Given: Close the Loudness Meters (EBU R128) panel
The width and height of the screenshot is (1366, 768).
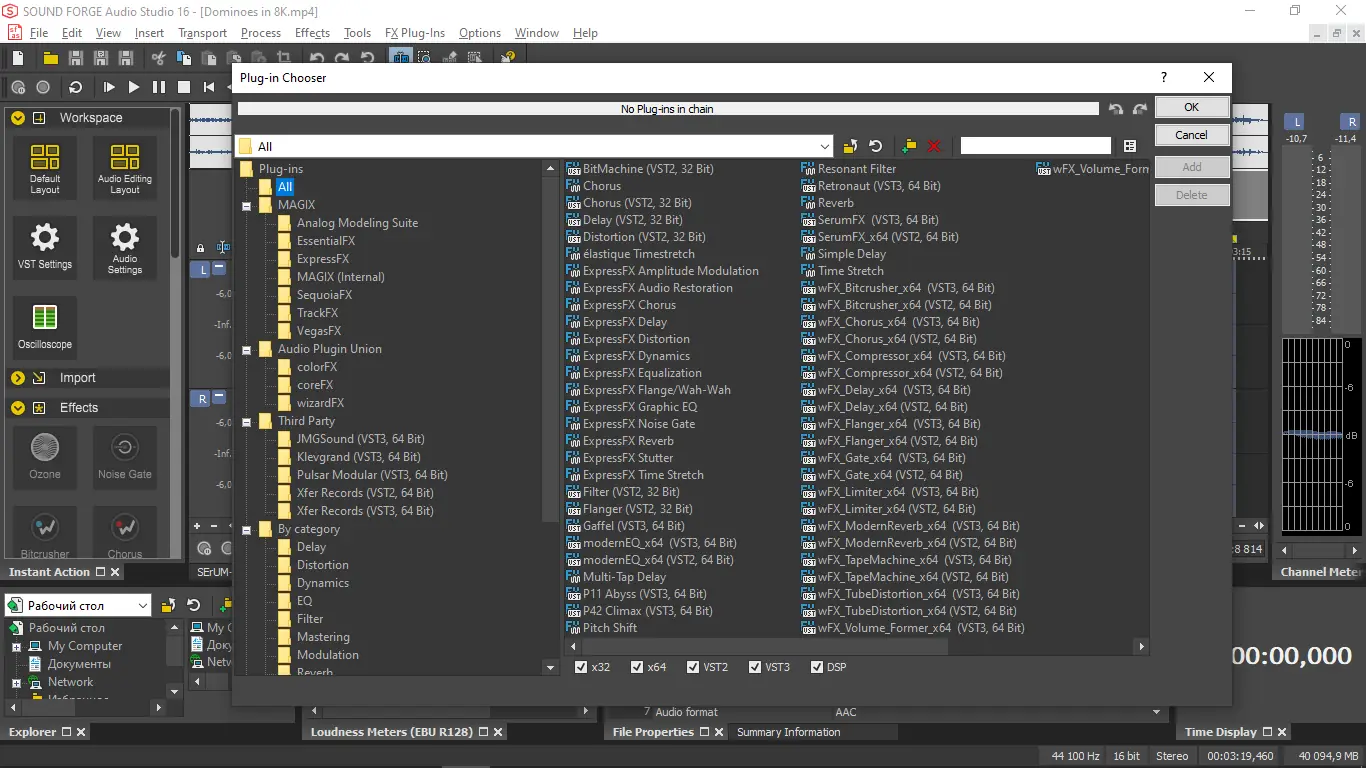Looking at the screenshot, I should click(497, 732).
